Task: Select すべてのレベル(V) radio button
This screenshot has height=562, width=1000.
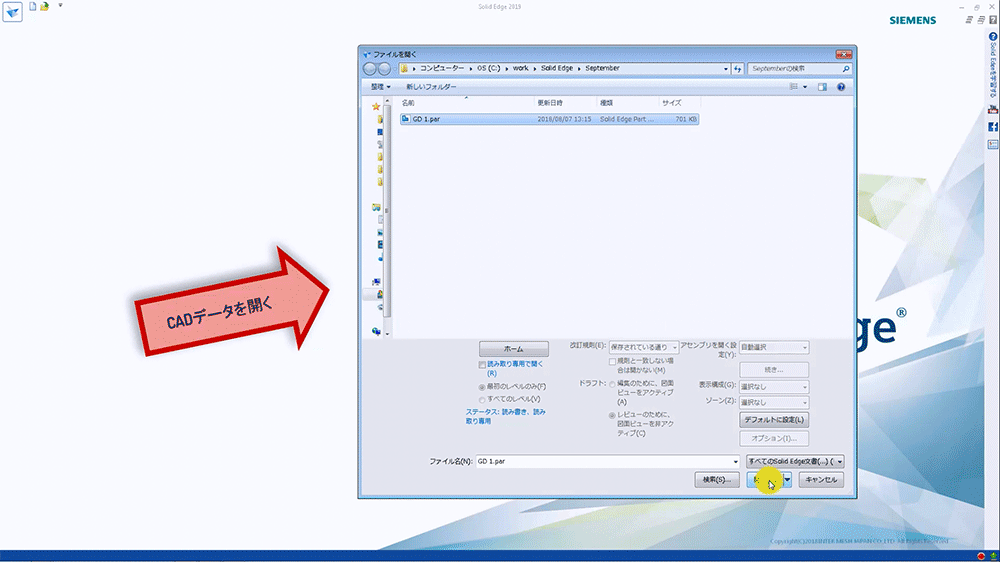Action: click(482, 400)
